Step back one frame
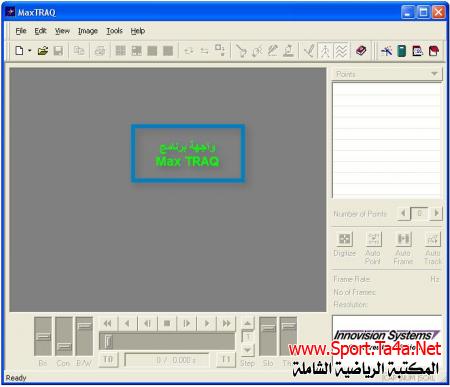The image size is (450, 387). [x=147, y=323]
